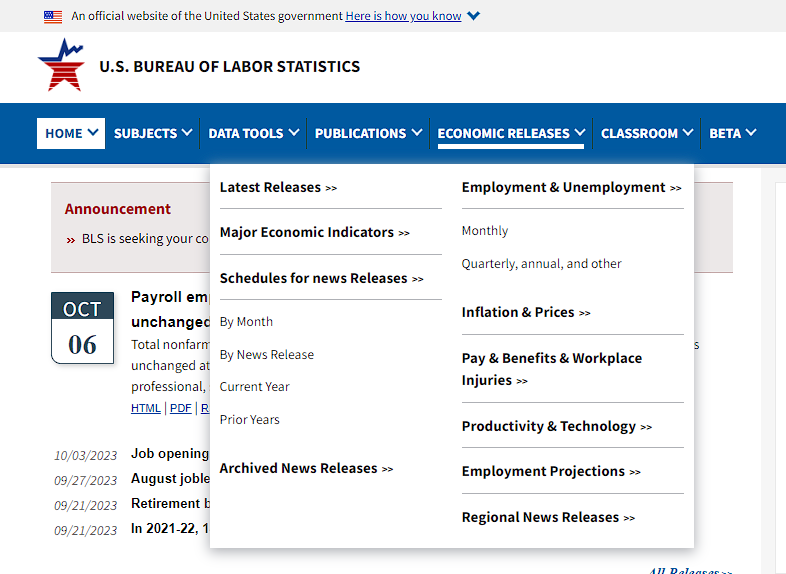Image resolution: width=786 pixels, height=574 pixels.
Task: Select schedule By Month
Action: [246, 322]
